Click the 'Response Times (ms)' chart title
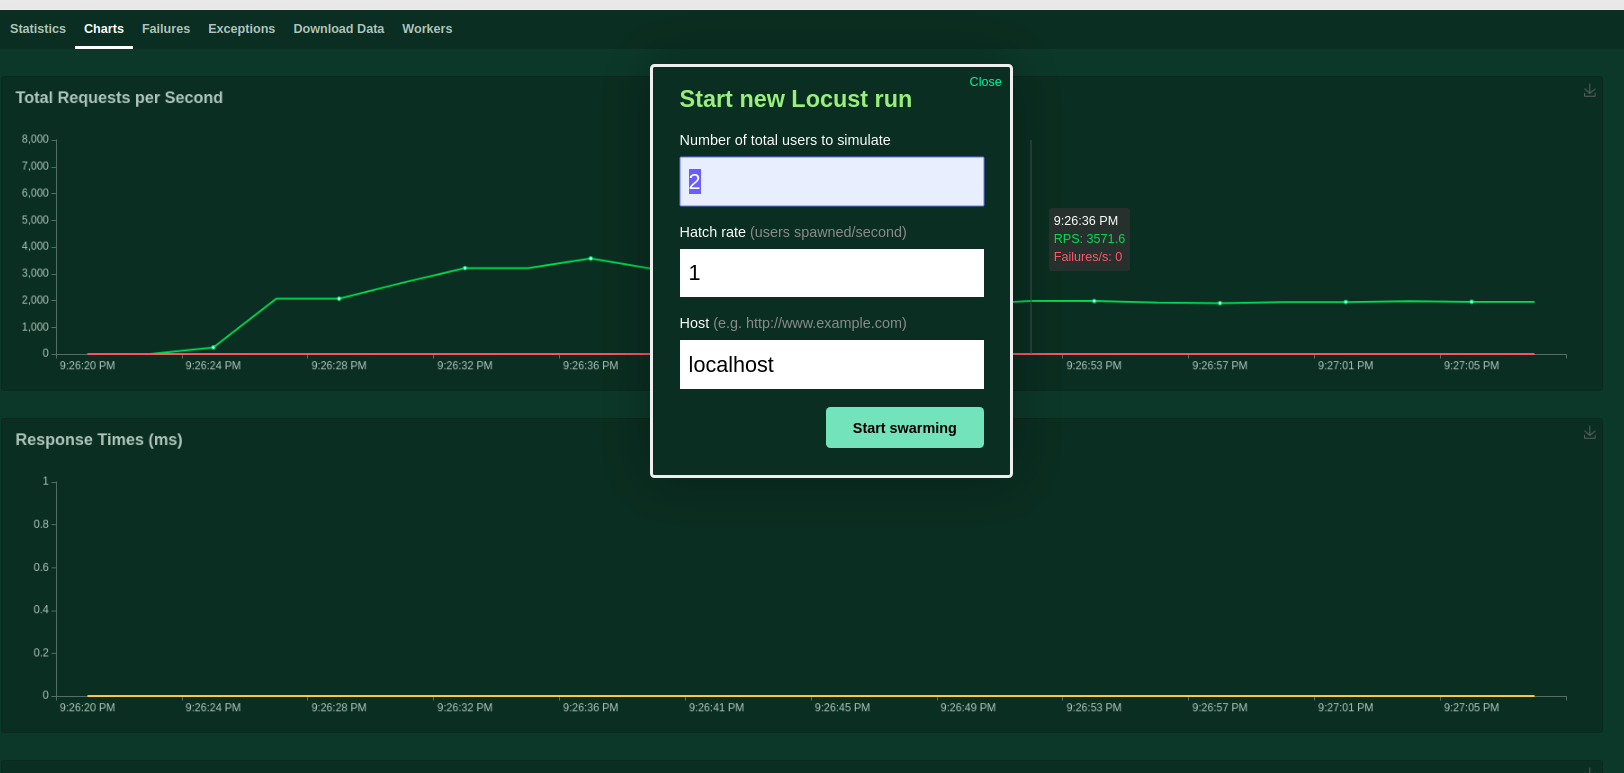Viewport: 1624px width, 773px height. (x=99, y=440)
